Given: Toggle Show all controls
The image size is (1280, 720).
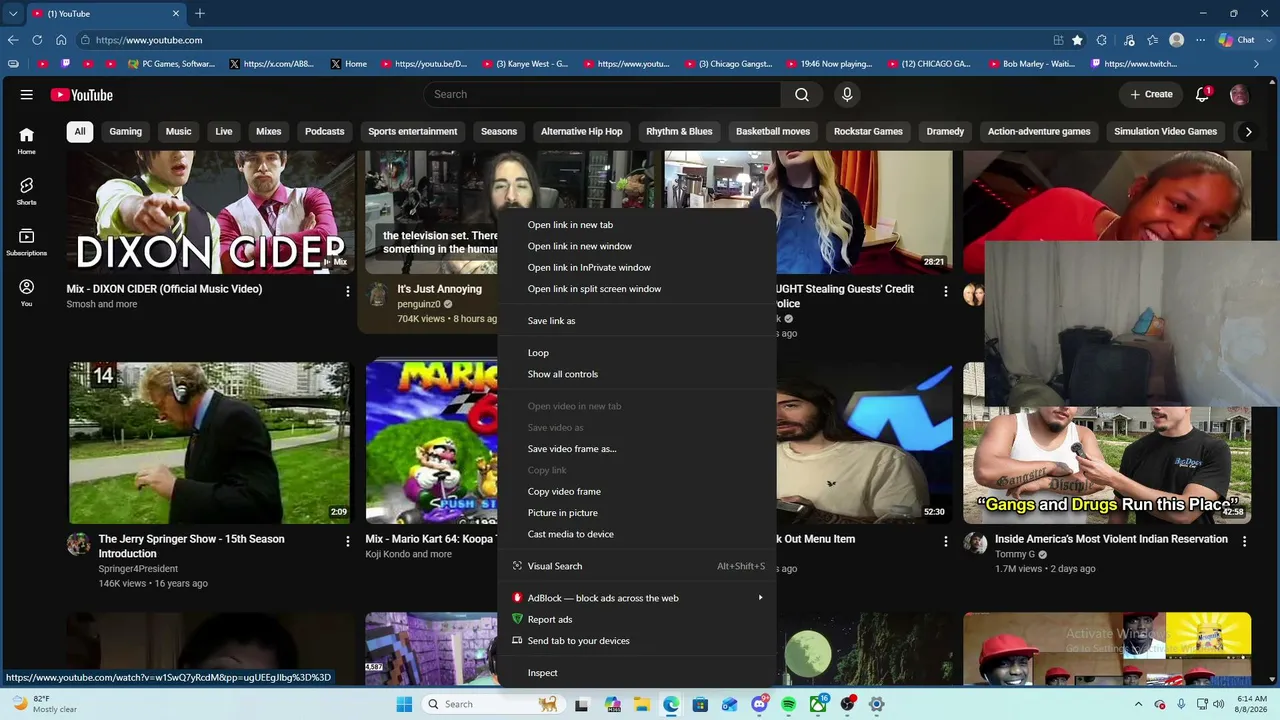Looking at the screenshot, I should (x=637, y=374).
